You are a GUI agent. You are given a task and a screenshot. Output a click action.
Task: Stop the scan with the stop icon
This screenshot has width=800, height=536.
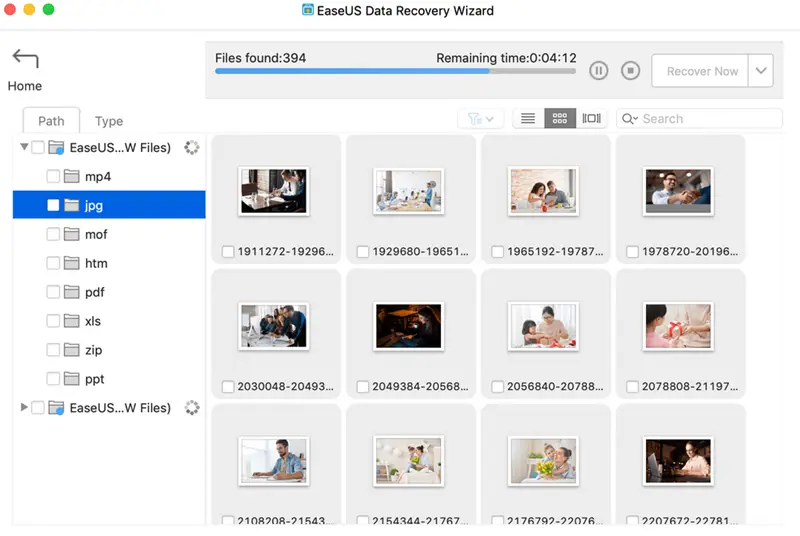pos(630,71)
